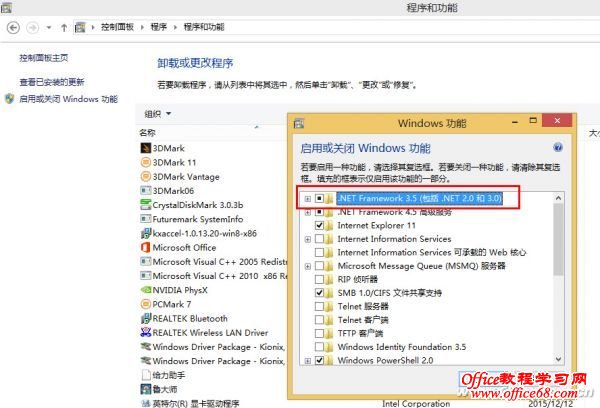Open the 组织 dropdown menu
This screenshot has width=600, height=408.
157,114
